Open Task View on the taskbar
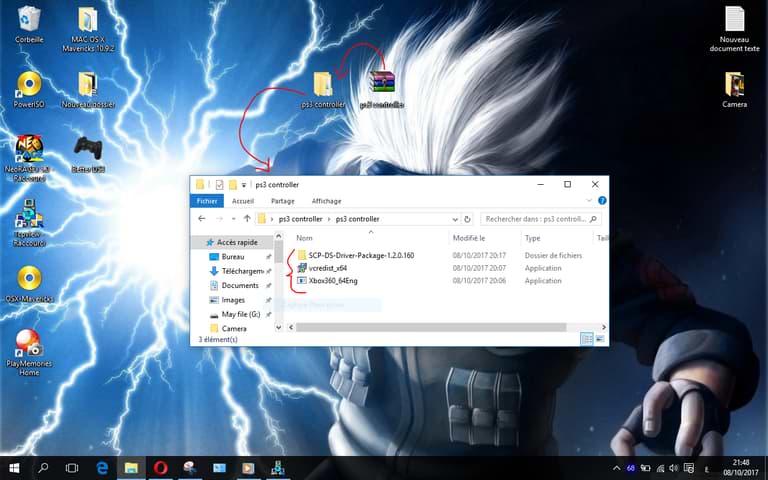 point(72,468)
